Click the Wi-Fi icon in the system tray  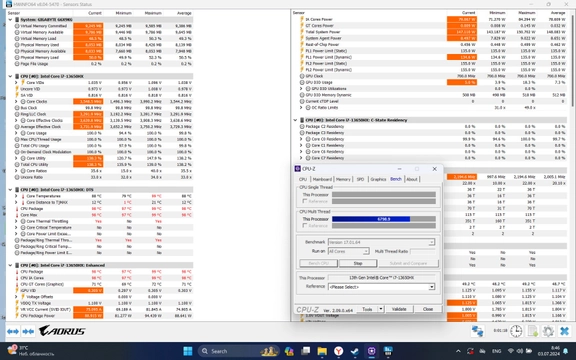click(511, 351)
